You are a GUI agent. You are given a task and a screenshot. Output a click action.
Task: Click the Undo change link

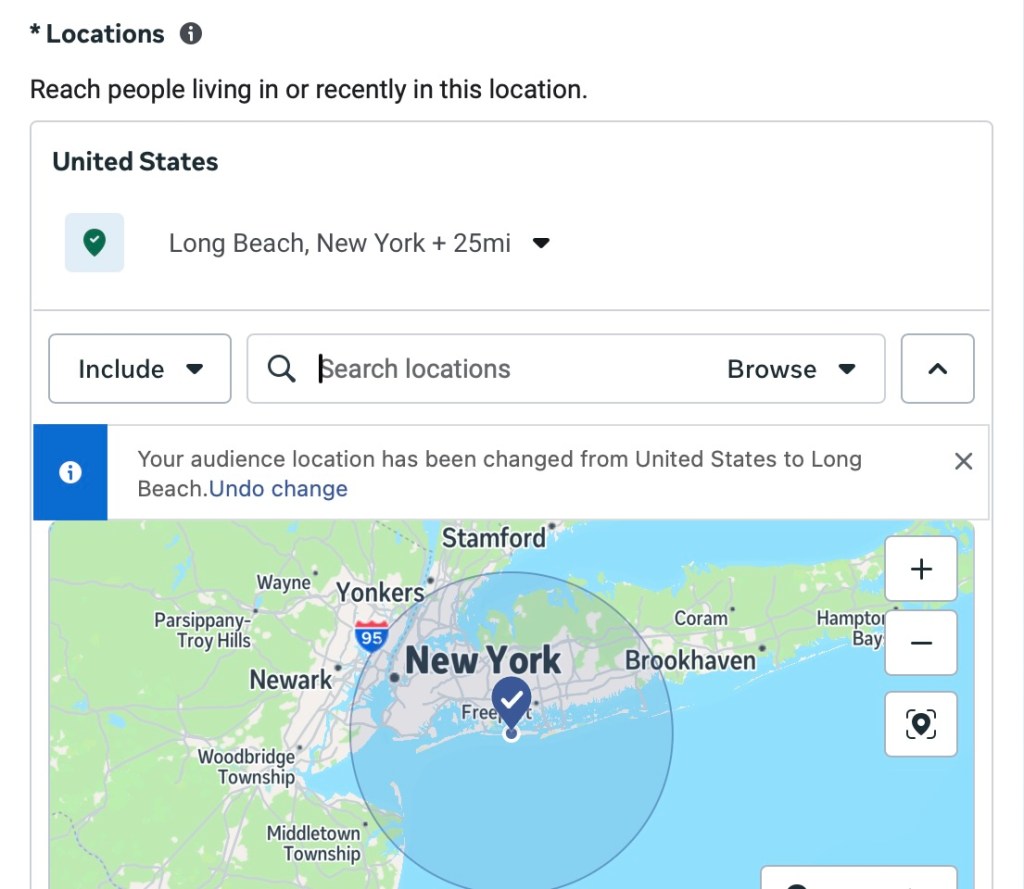pyautogui.click(x=278, y=489)
